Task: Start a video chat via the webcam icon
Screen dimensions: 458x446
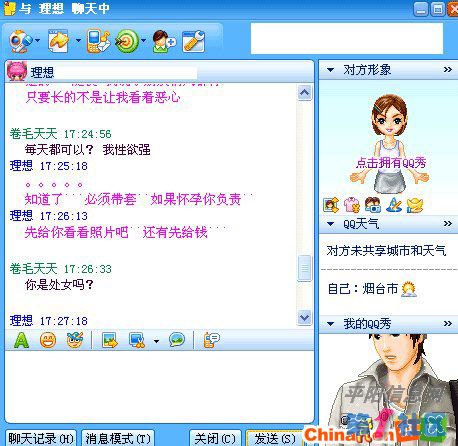Action: click(21, 41)
